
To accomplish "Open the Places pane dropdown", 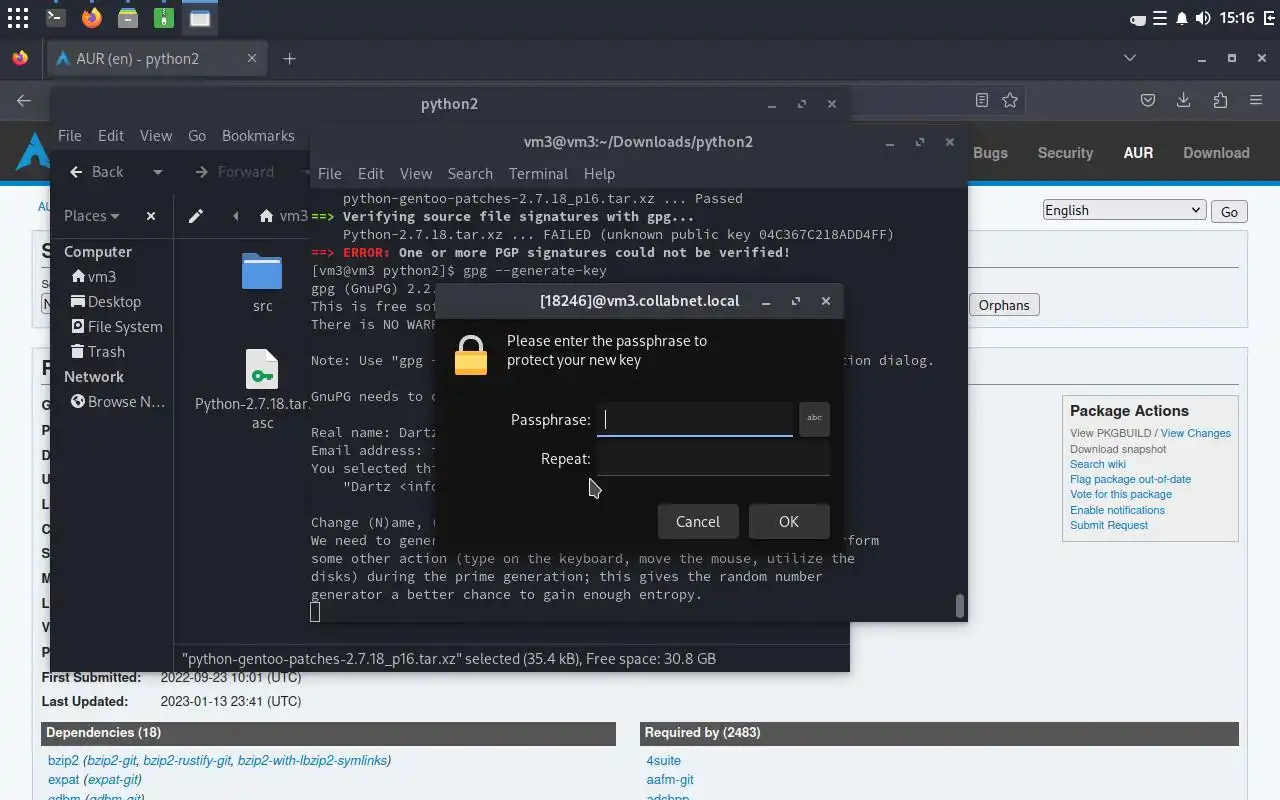I will tap(92, 215).
